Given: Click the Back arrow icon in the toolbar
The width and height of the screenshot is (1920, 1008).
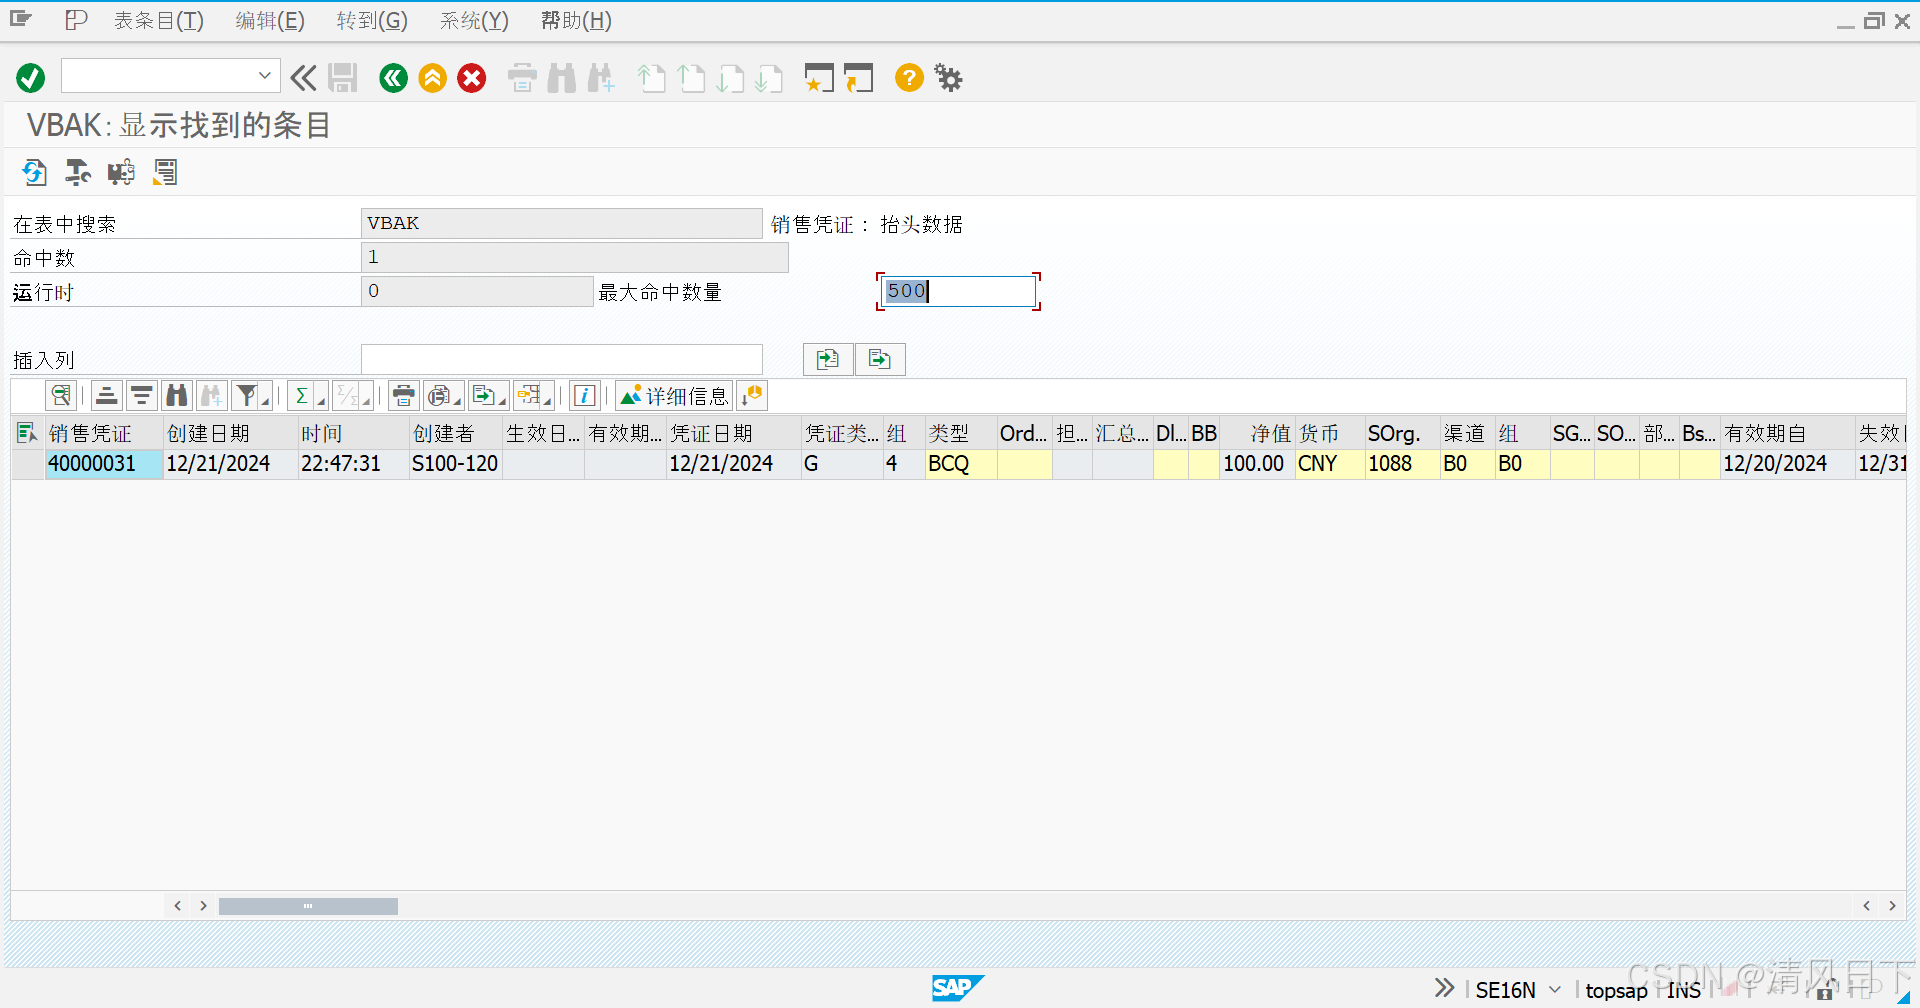Looking at the screenshot, I should pos(393,78).
